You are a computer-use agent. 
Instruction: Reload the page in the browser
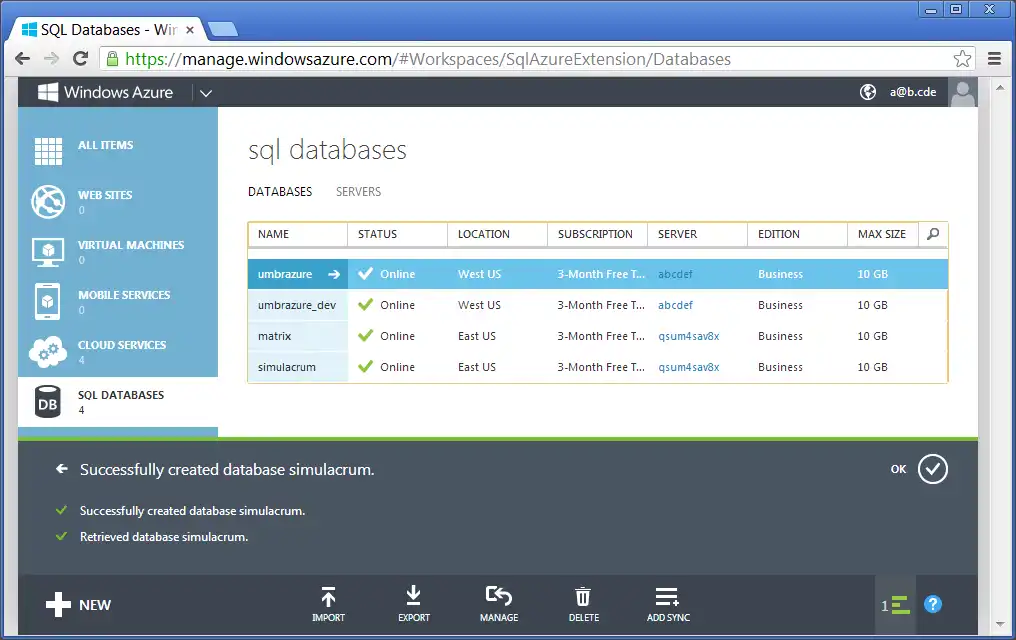tap(80, 59)
